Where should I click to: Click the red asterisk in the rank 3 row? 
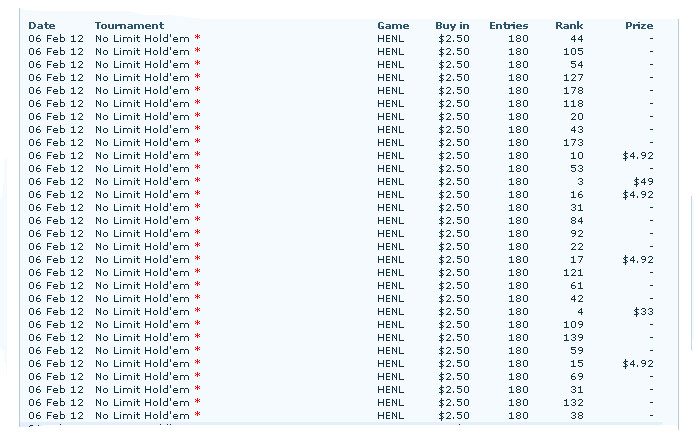click(x=197, y=180)
